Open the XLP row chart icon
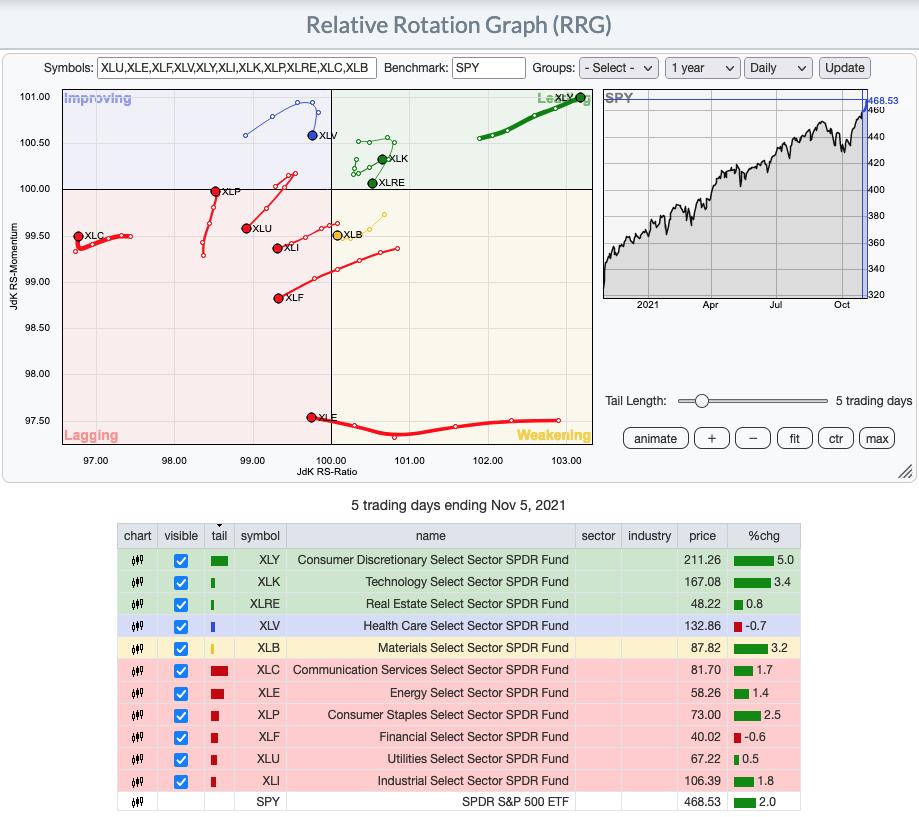 click(x=137, y=715)
